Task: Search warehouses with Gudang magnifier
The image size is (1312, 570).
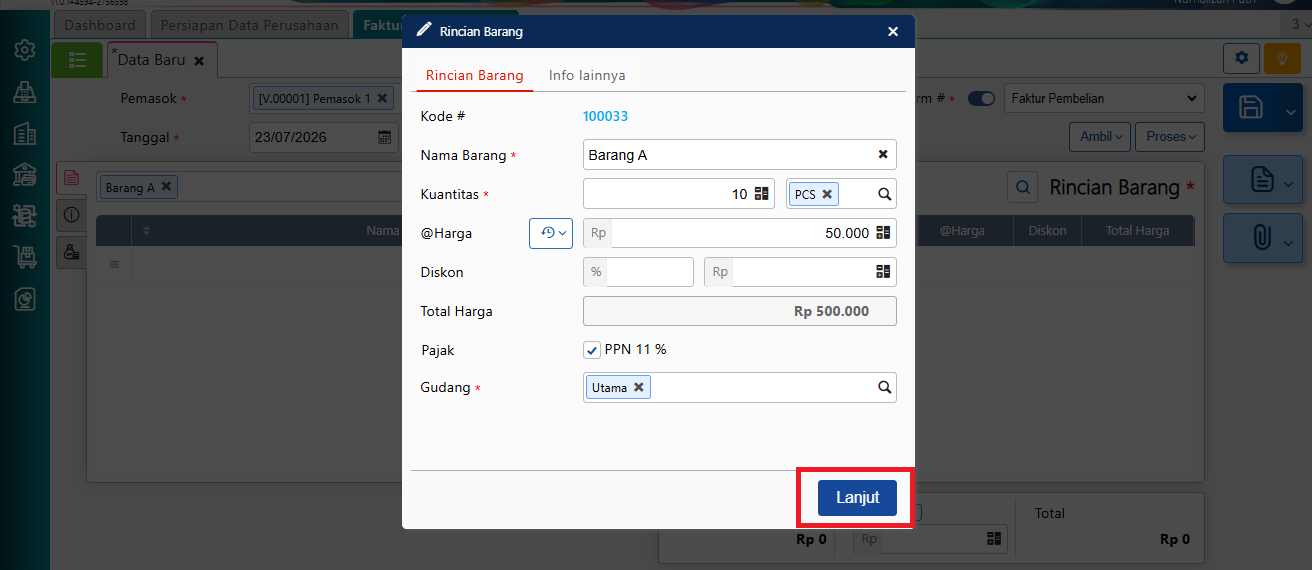Action: 884,387
